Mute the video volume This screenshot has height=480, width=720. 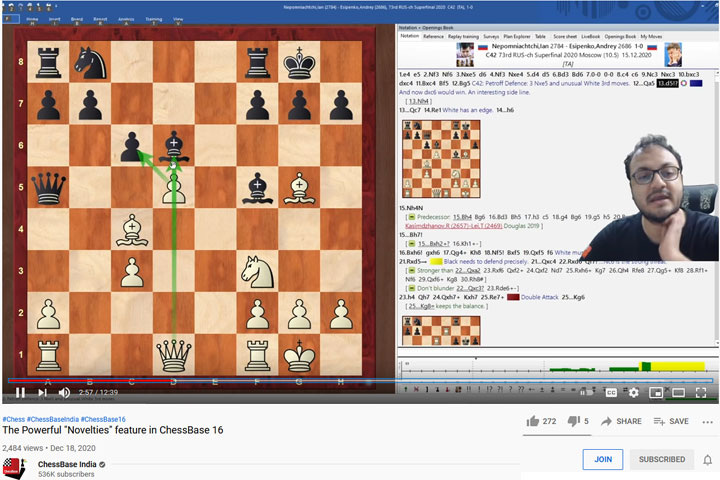tap(64, 393)
